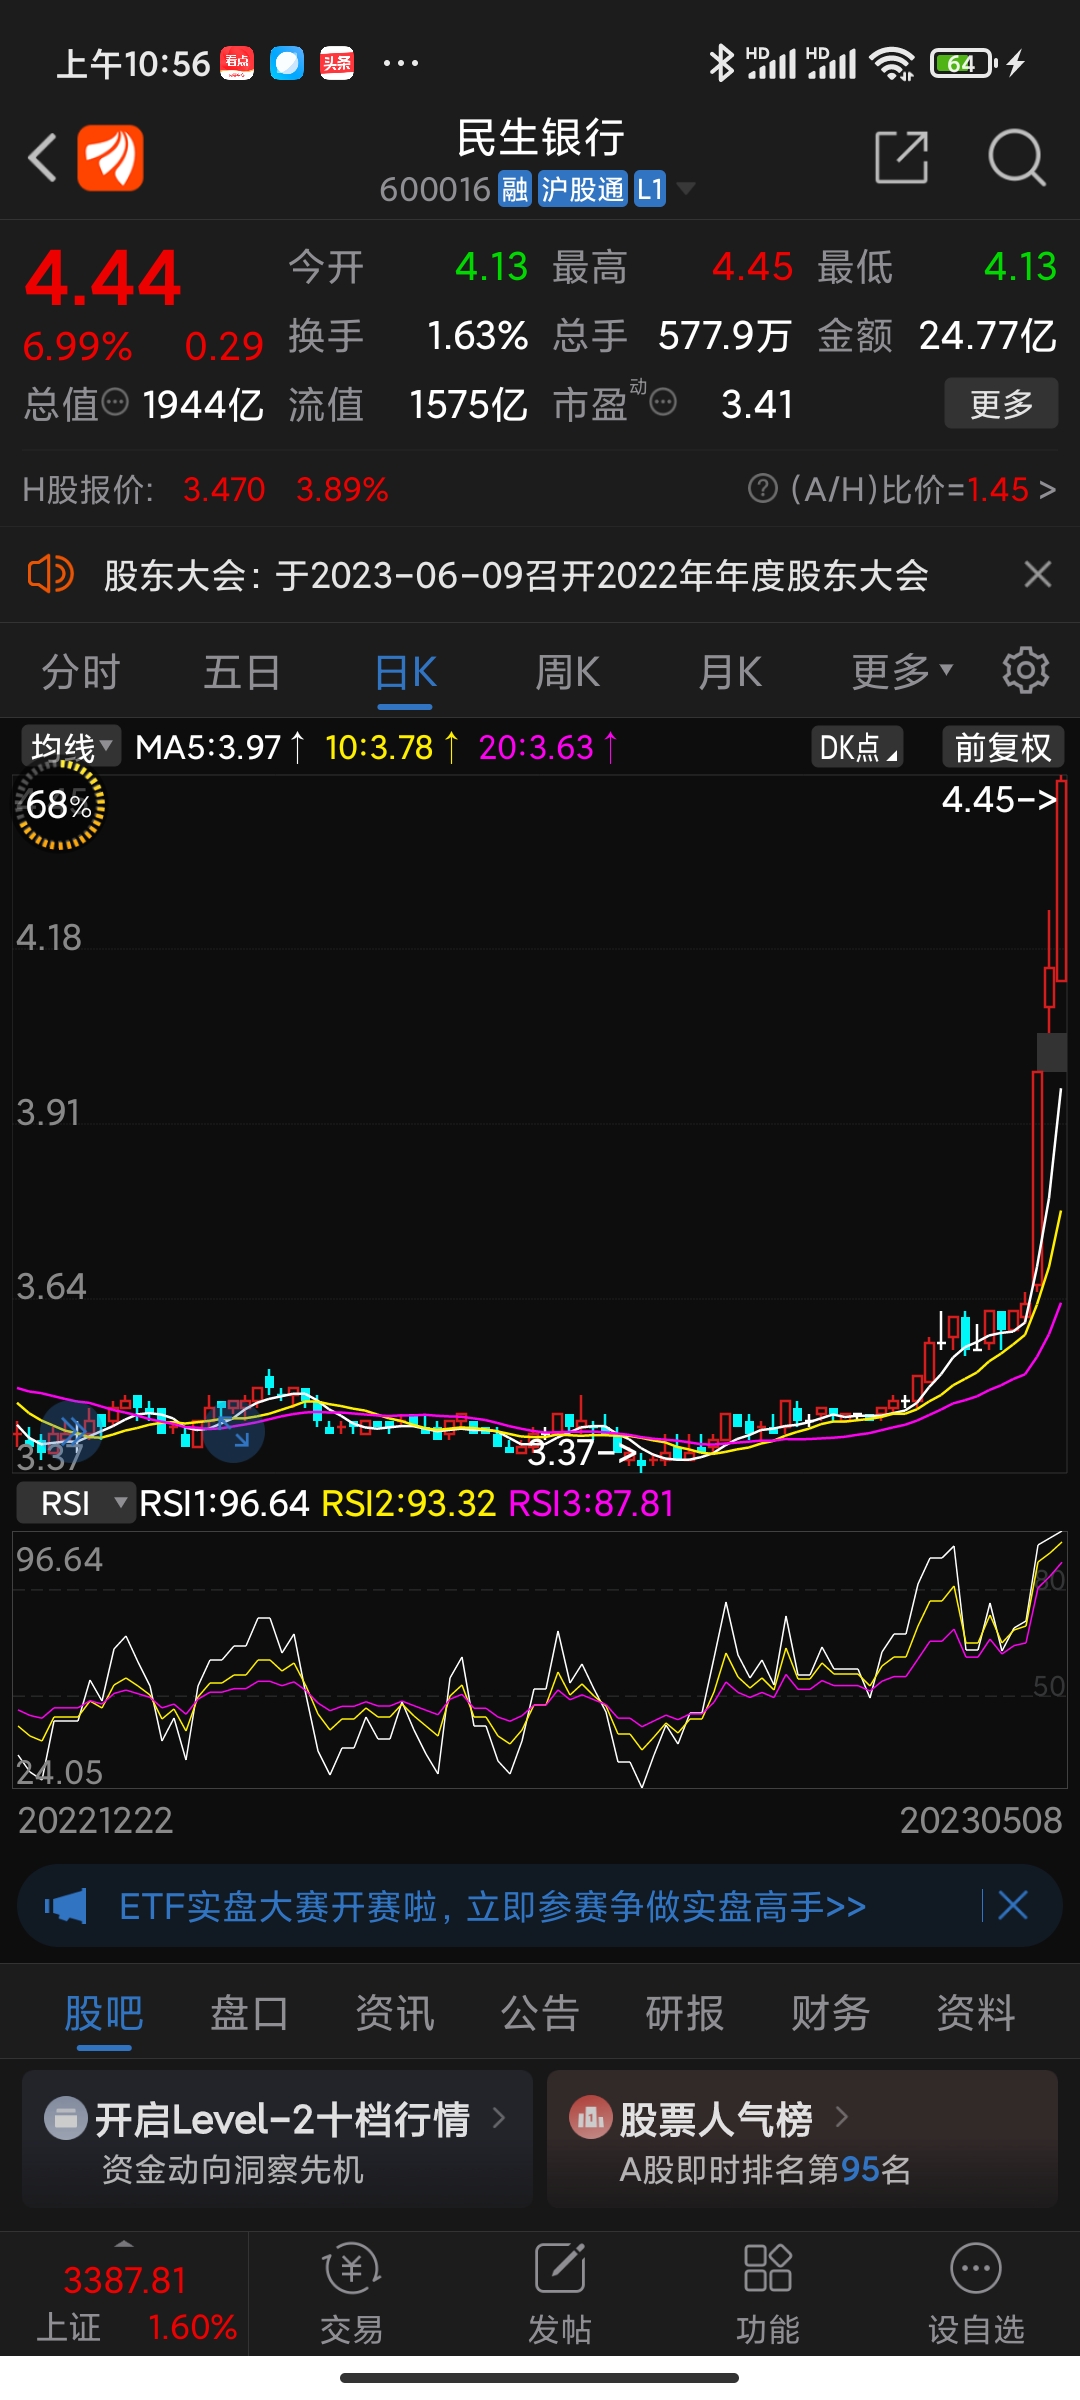Expand stock title dropdown triangle

click(x=686, y=188)
